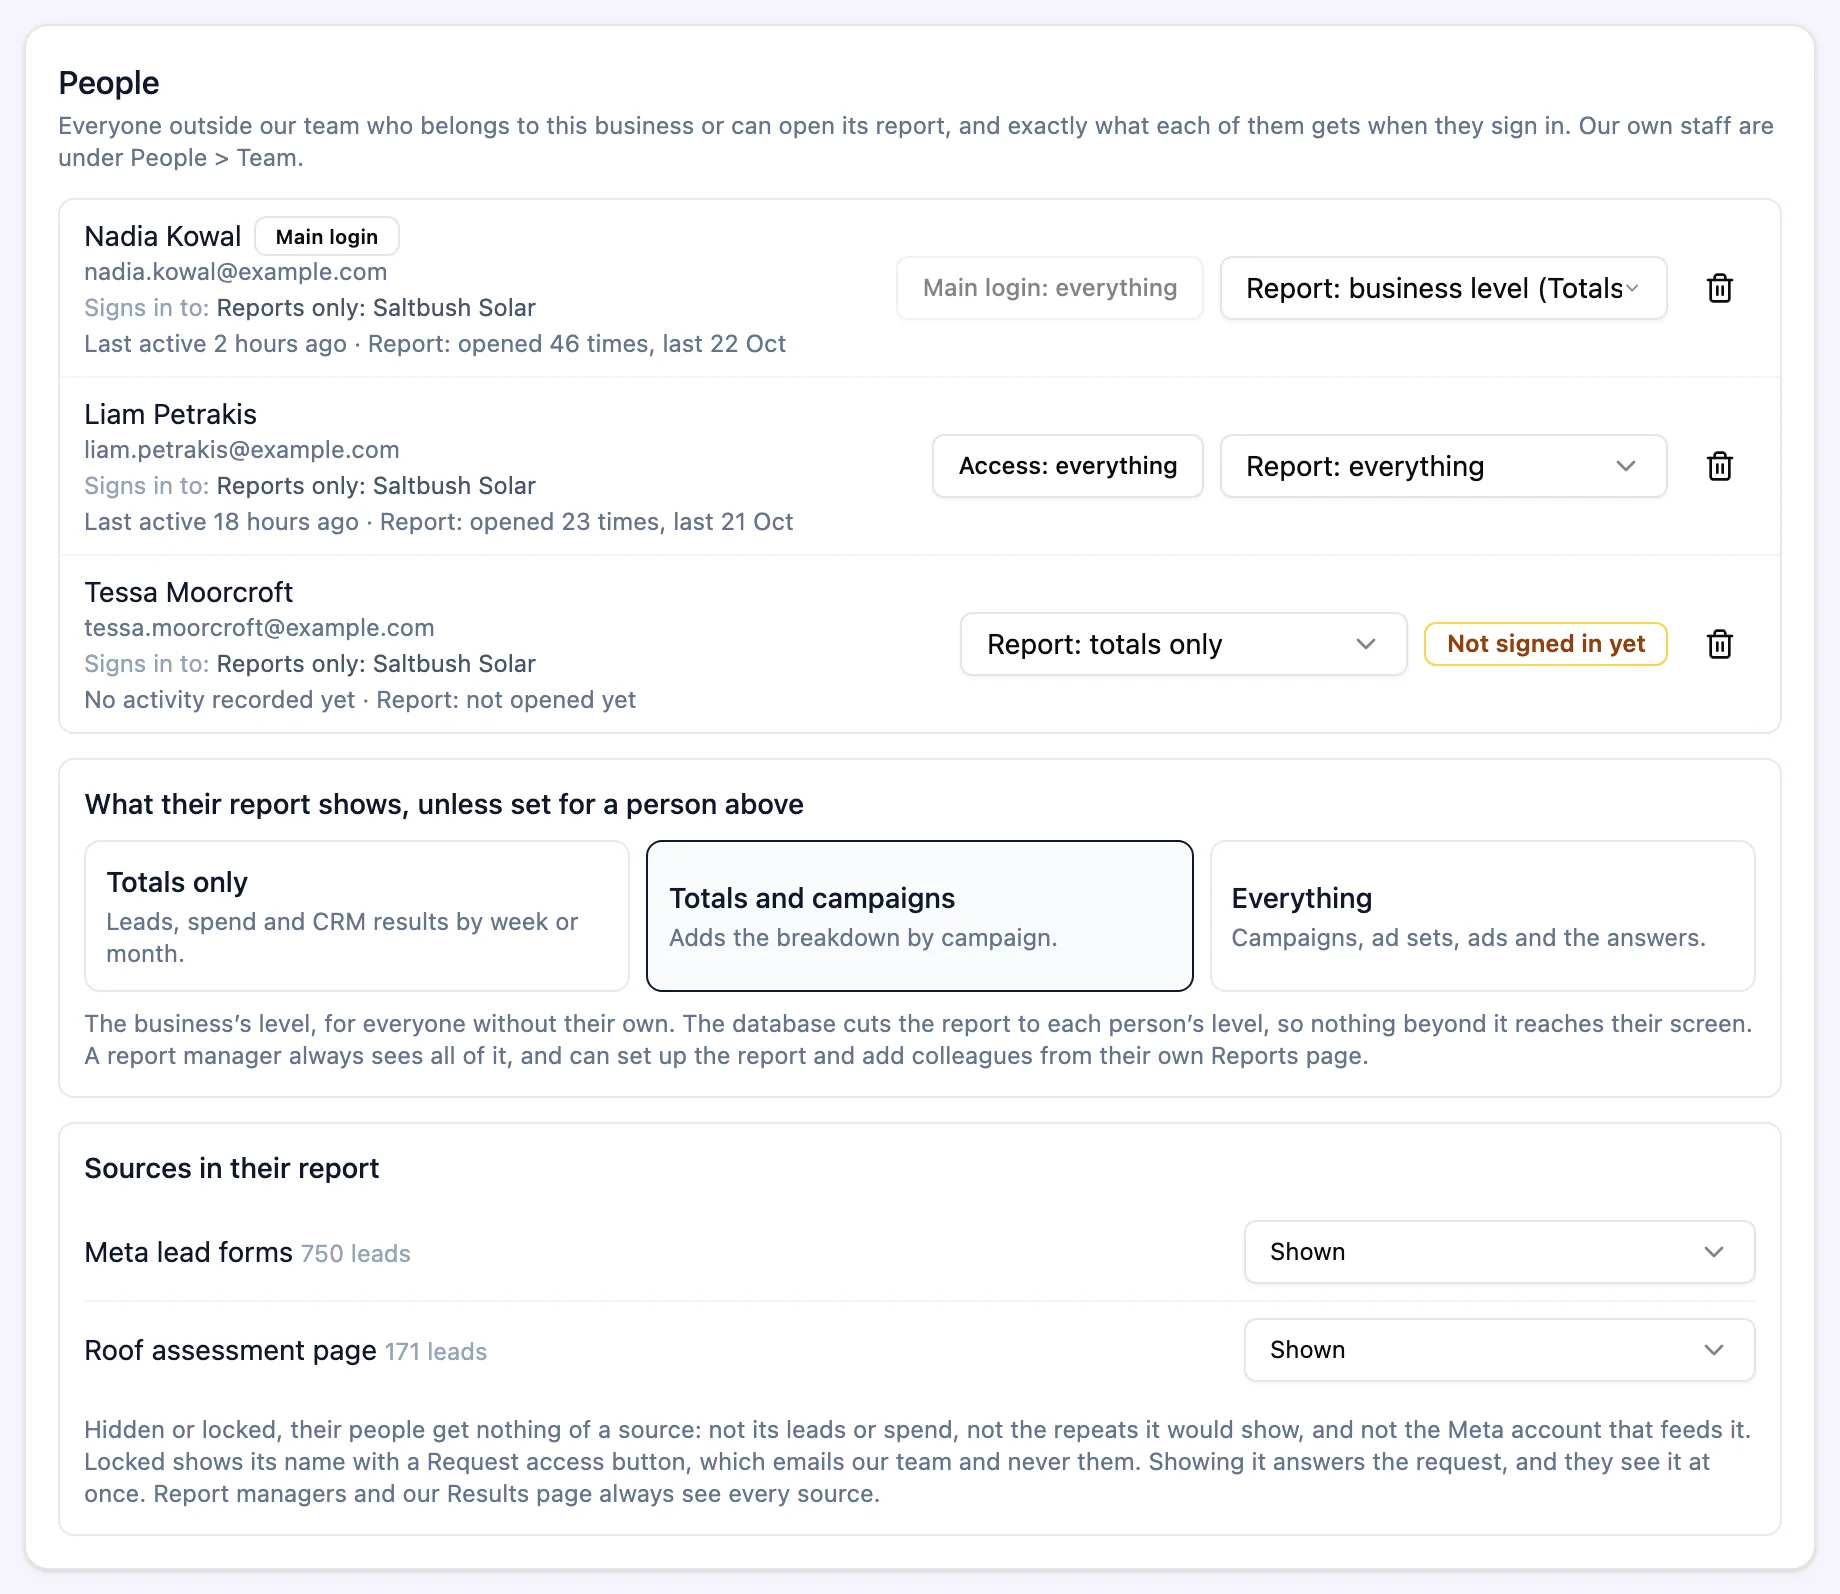The height and width of the screenshot is (1594, 1840).
Task: Click email nadia.kowal@example.com
Action: coord(235,272)
